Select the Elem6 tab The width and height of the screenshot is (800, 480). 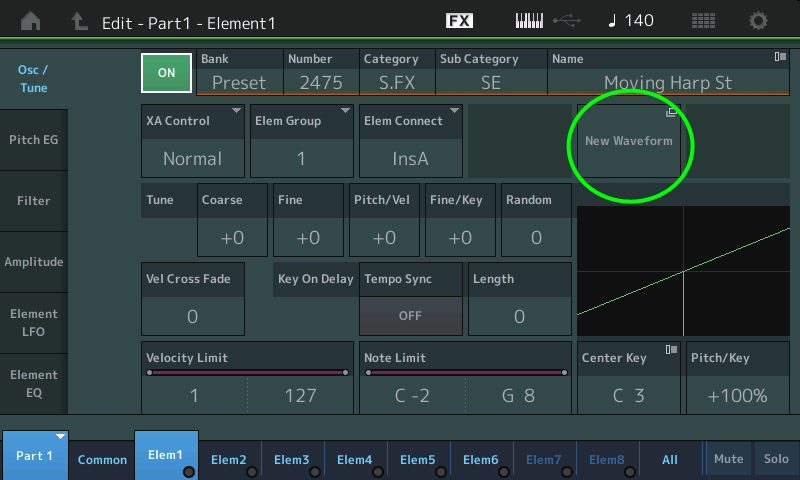click(481, 460)
